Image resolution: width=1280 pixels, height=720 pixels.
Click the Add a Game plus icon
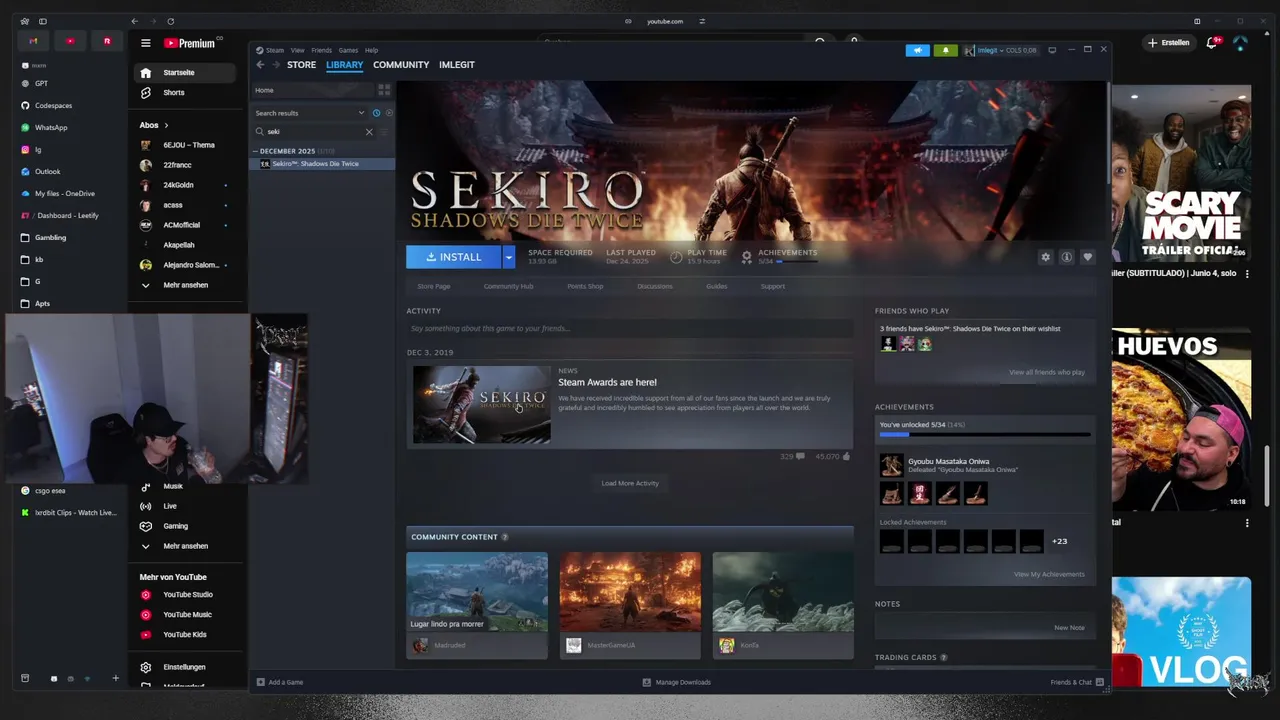261,682
